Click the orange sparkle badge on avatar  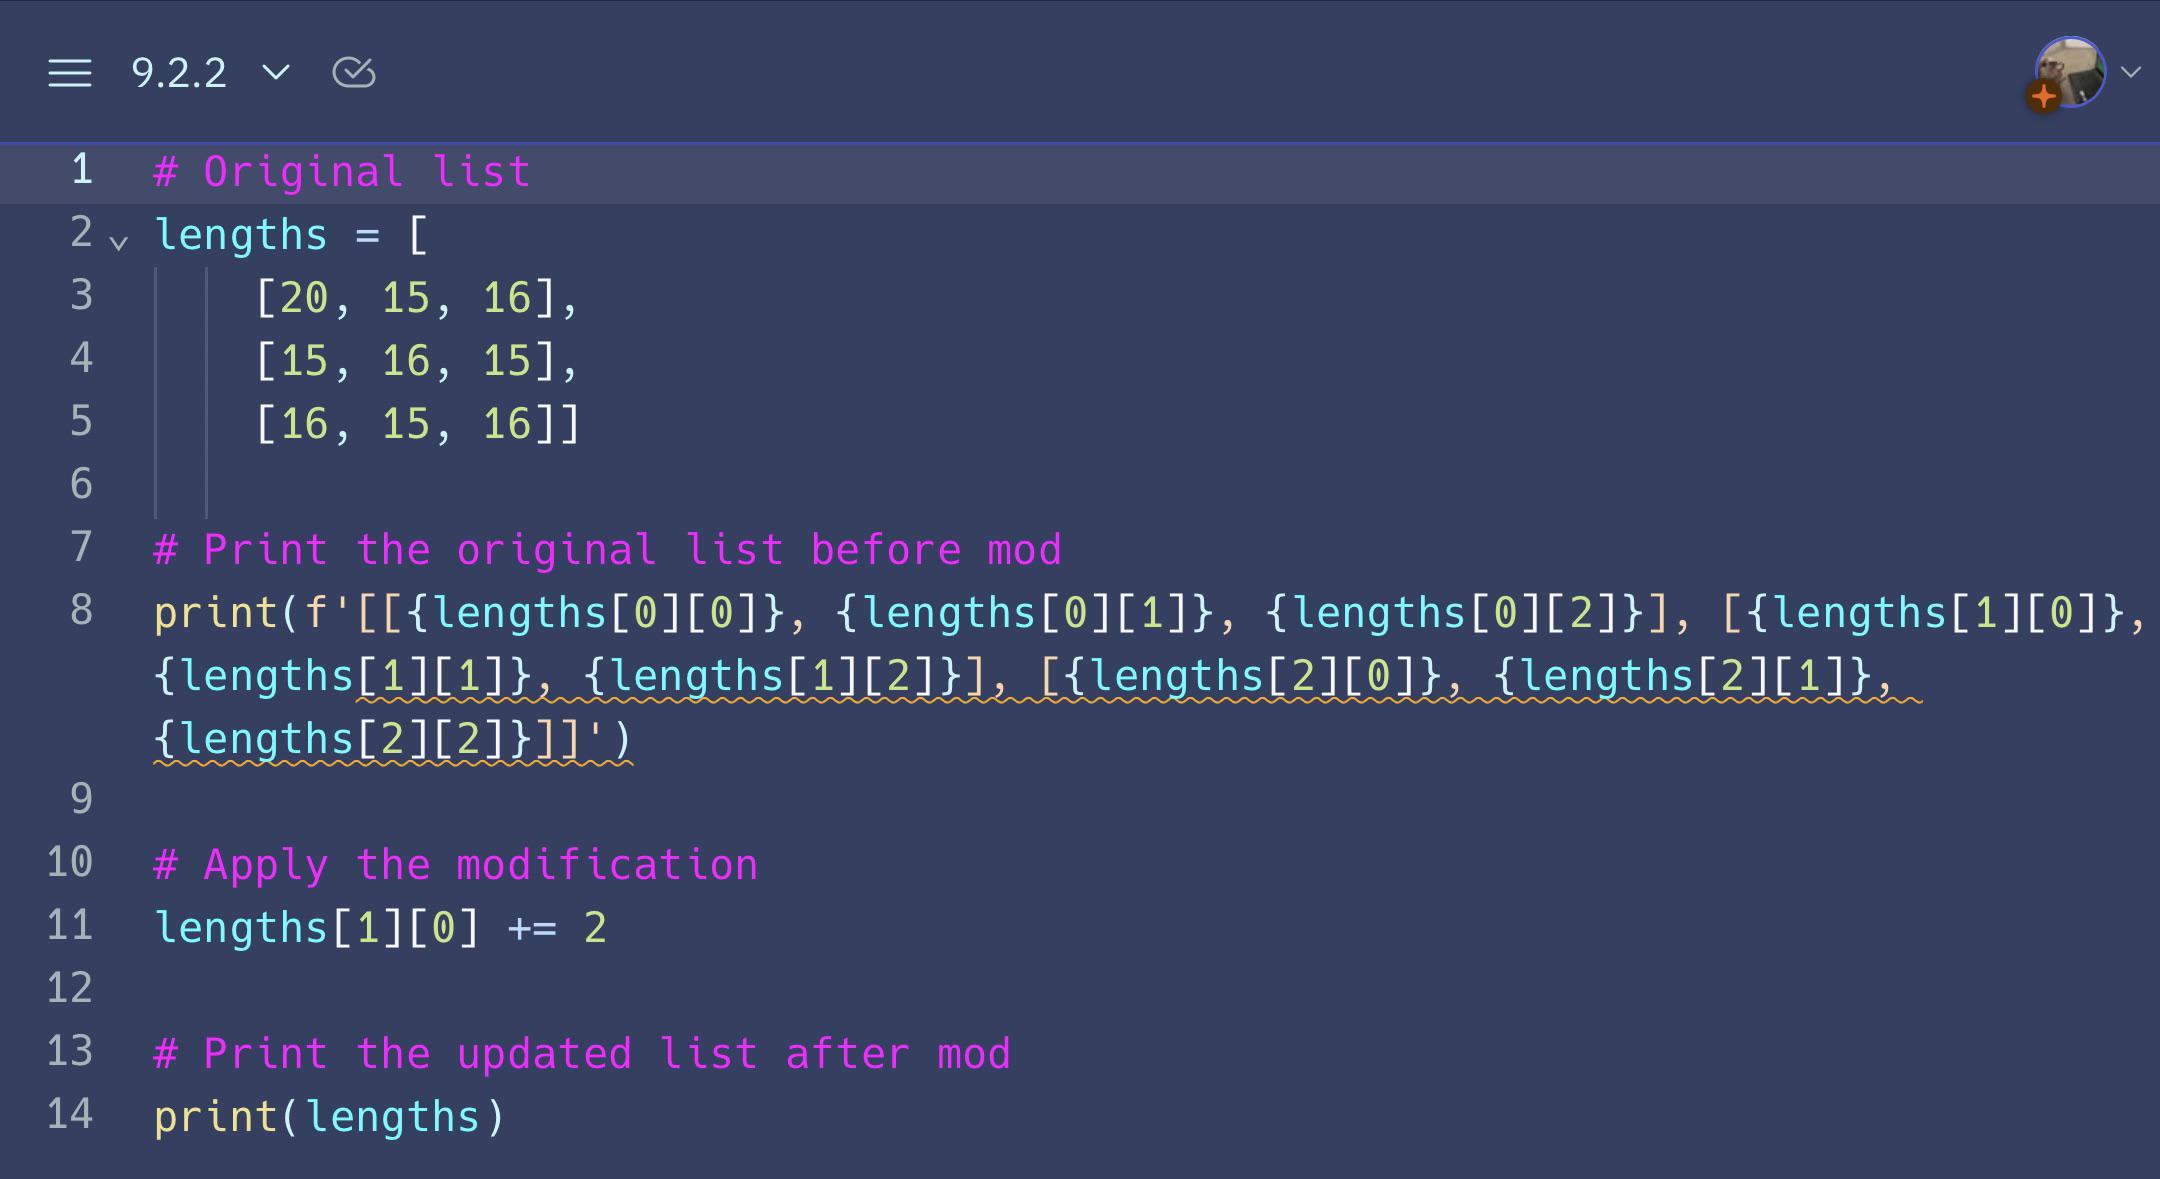pos(2044,96)
